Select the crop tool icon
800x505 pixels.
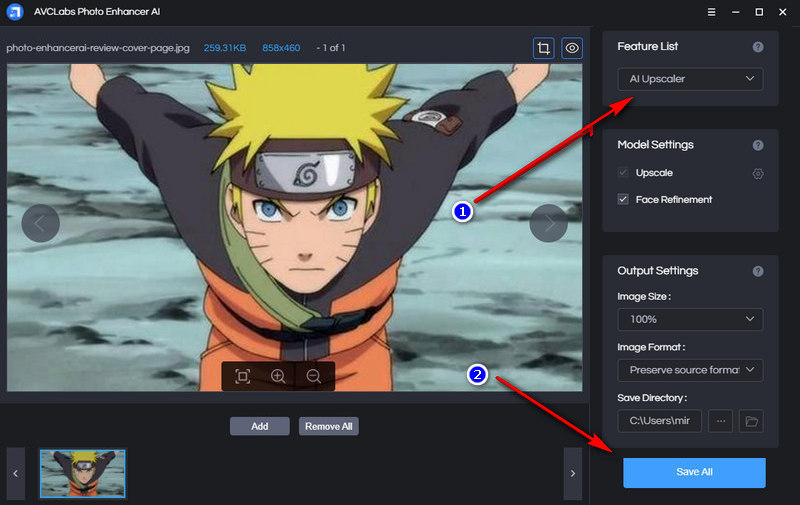[x=543, y=48]
